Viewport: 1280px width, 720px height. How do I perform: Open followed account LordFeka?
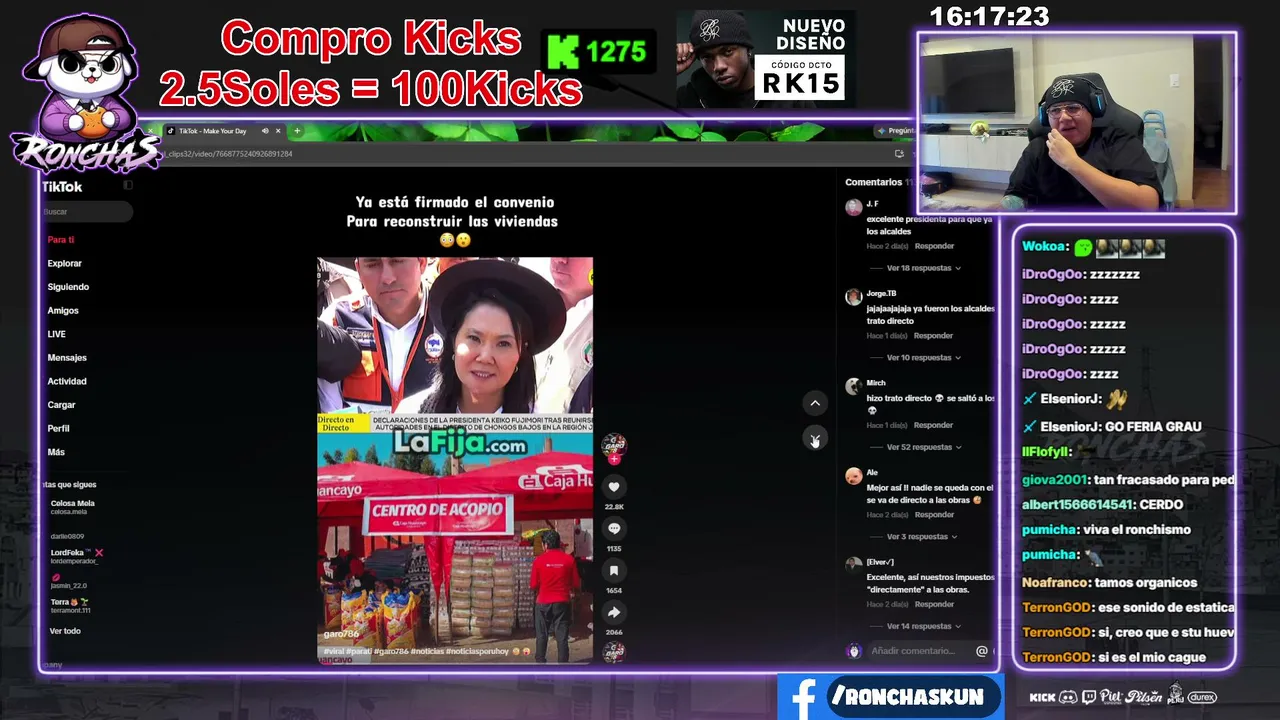(75, 556)
